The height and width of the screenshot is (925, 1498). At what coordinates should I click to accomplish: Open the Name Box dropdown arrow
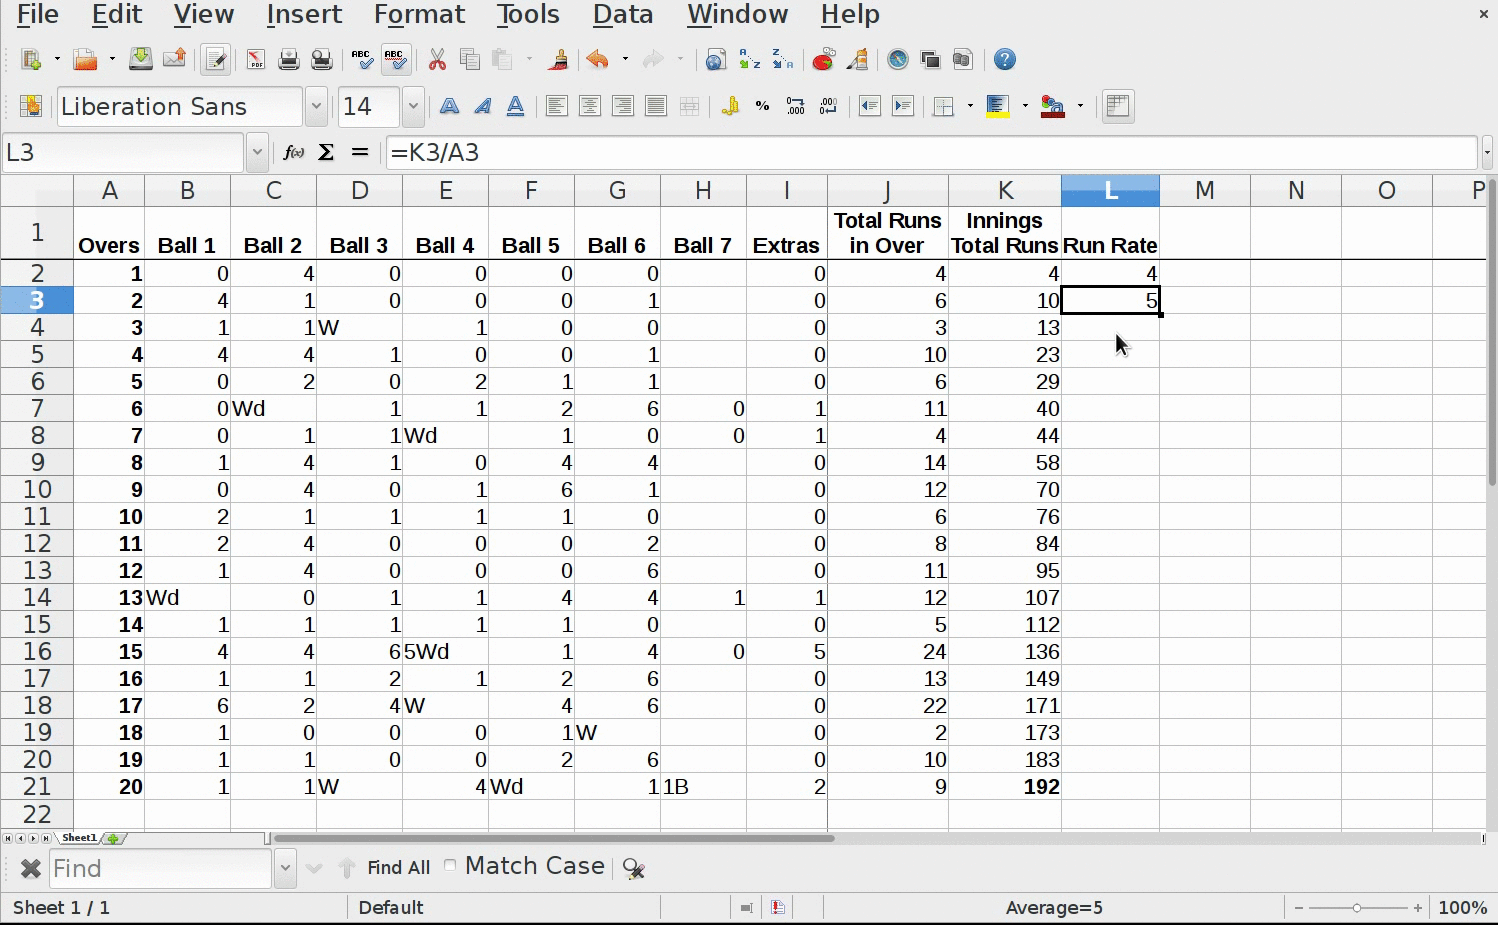257,153
